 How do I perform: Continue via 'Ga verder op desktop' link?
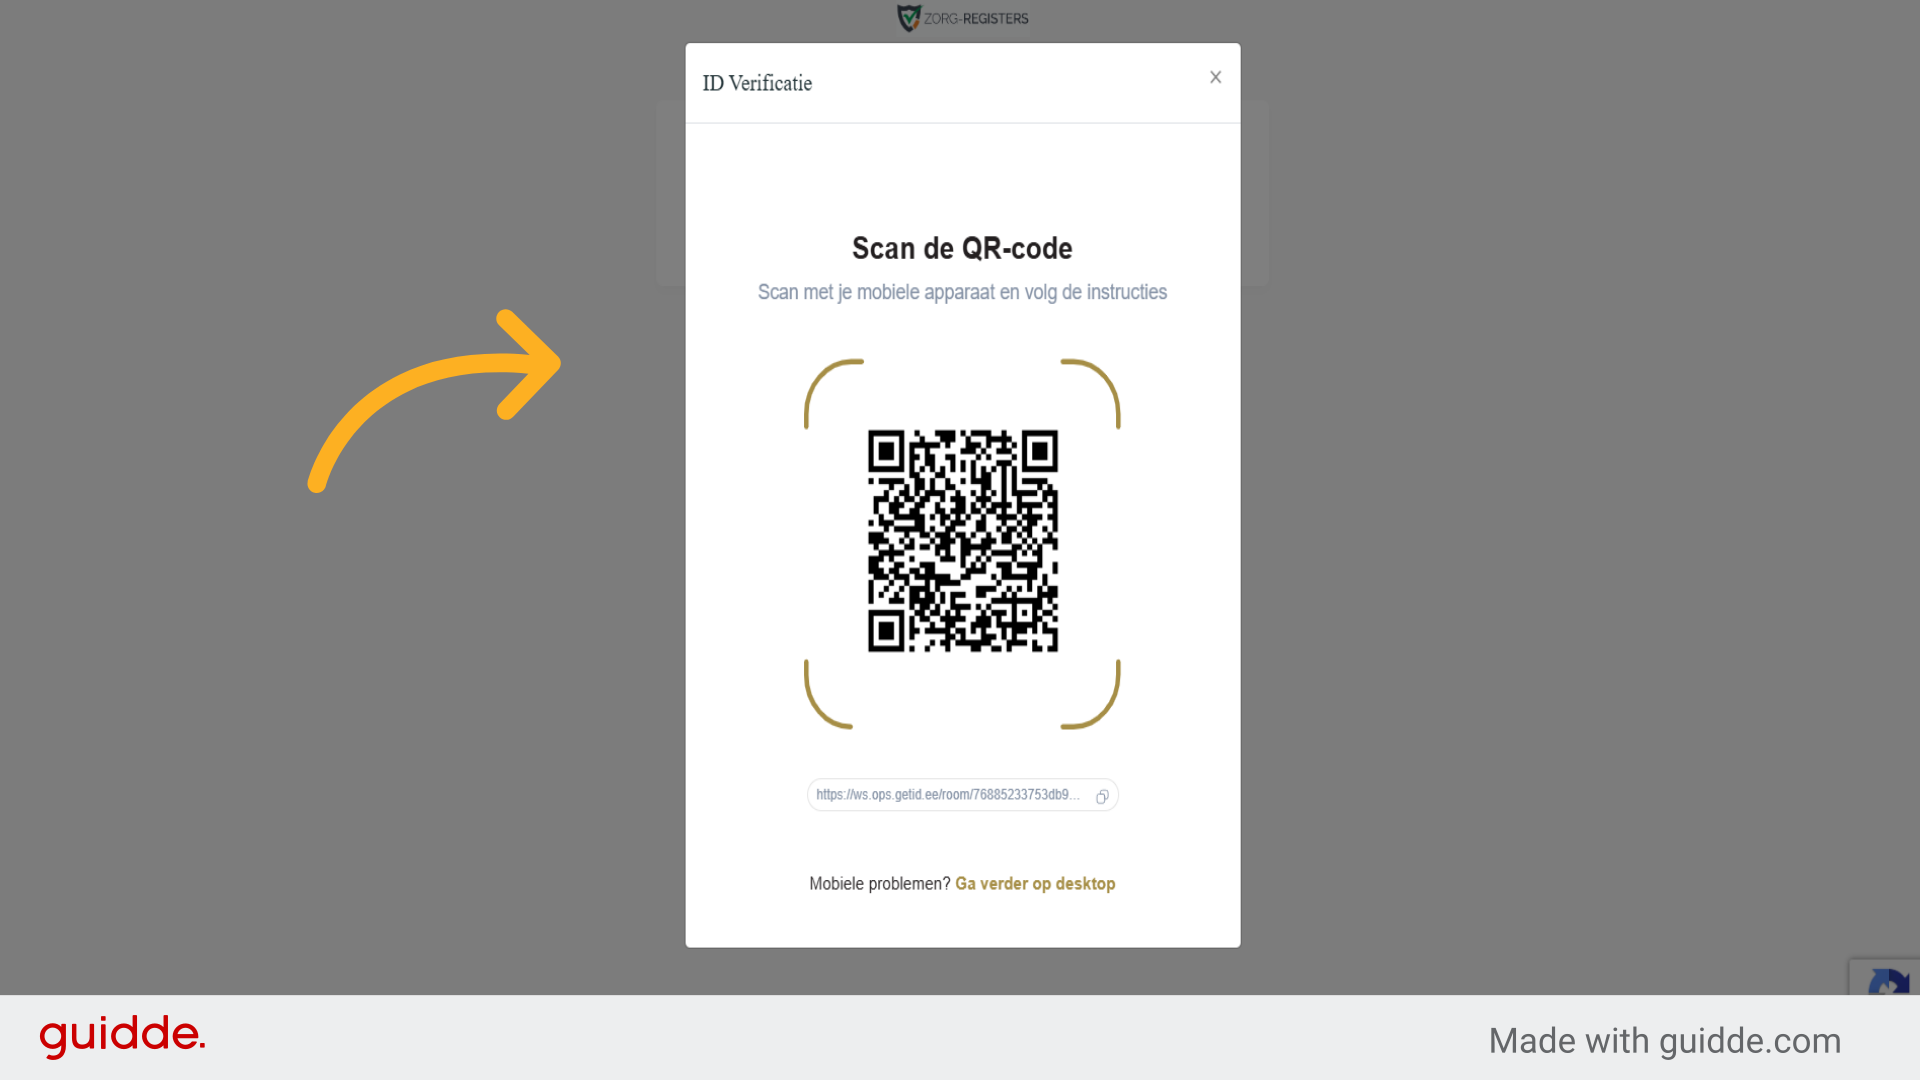[1035, 884]
